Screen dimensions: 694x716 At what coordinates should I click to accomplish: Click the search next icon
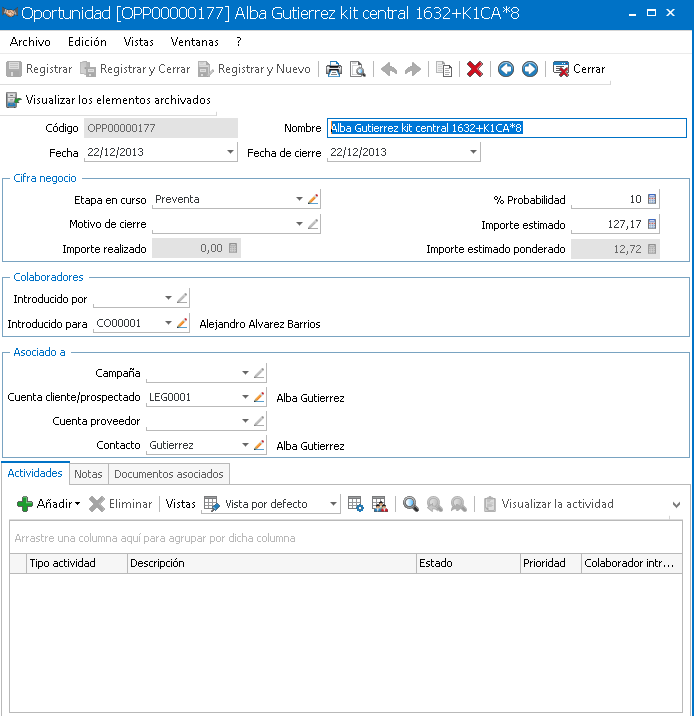click(x=458, y=504)
